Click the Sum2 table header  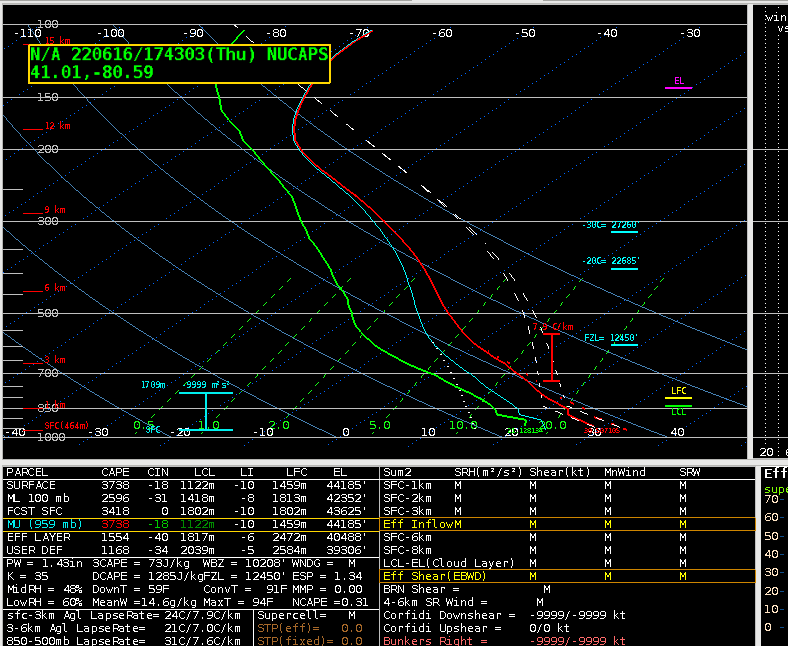[x=397, y=473]
